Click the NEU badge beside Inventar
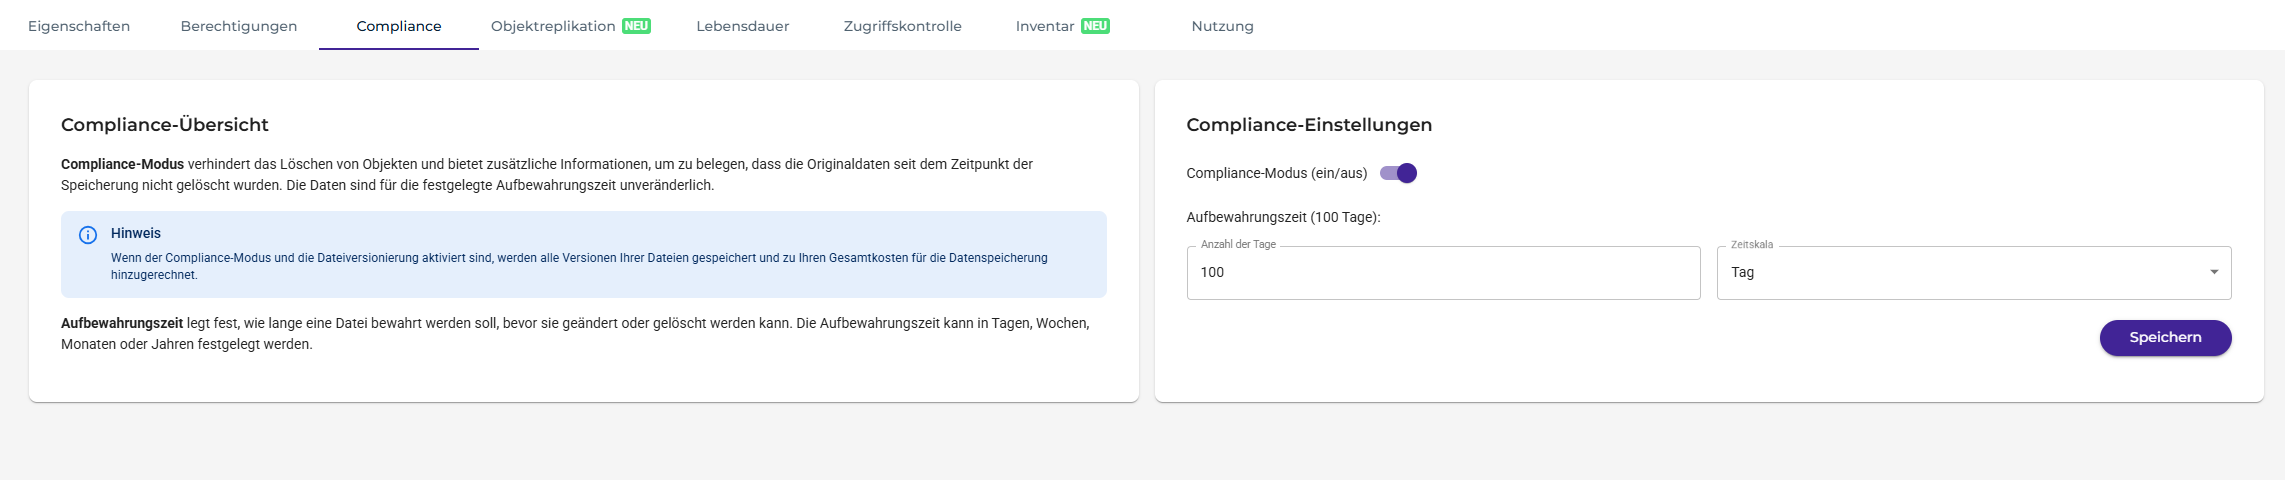 [1095, 26]
